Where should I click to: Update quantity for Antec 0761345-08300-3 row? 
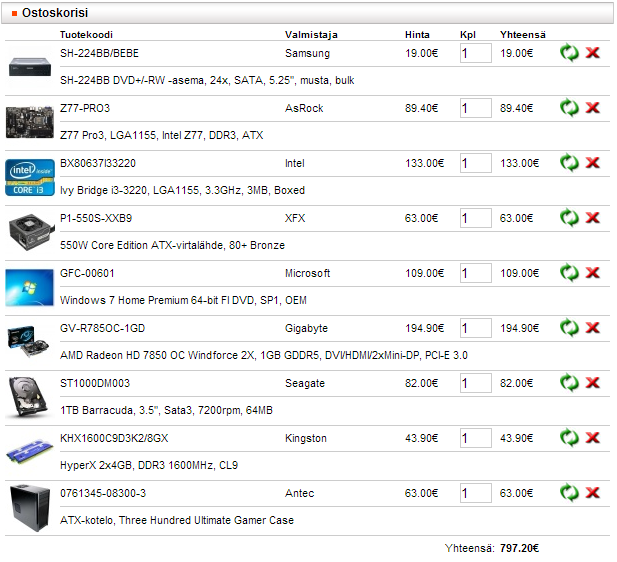569,493
